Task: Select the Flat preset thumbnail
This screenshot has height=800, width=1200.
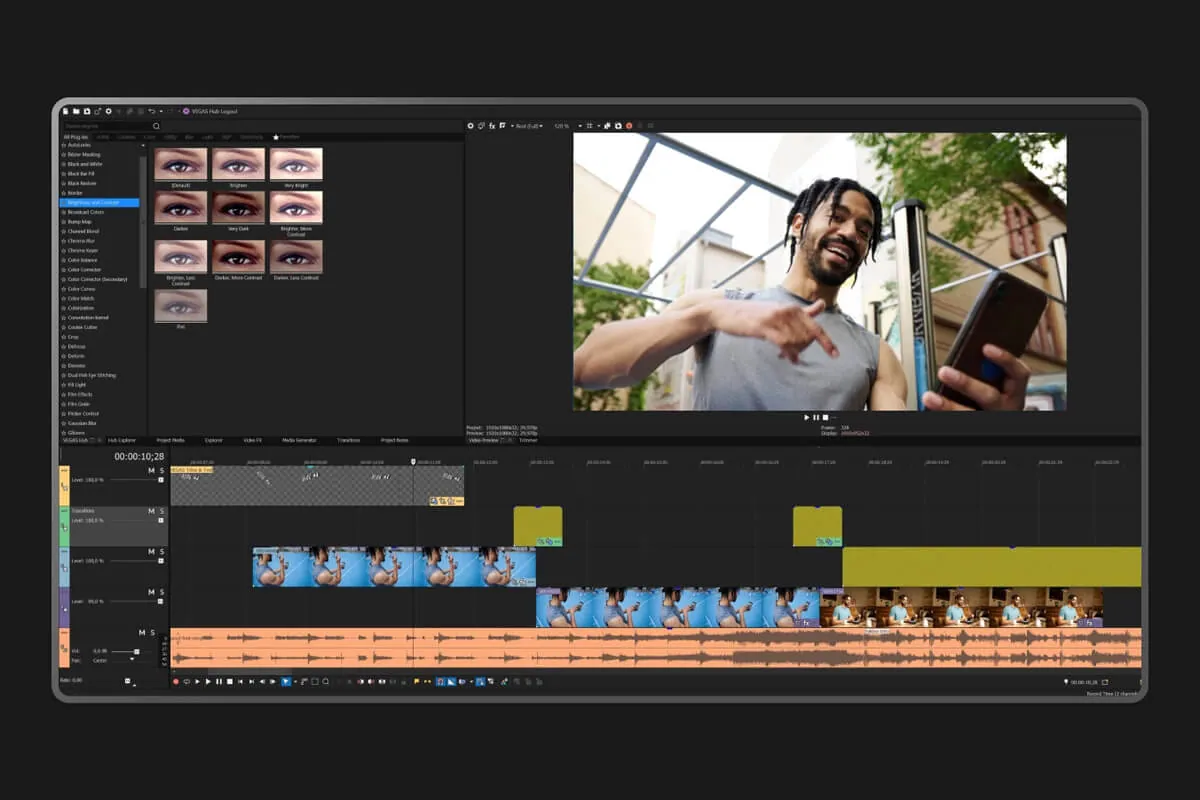Action: 181,306
